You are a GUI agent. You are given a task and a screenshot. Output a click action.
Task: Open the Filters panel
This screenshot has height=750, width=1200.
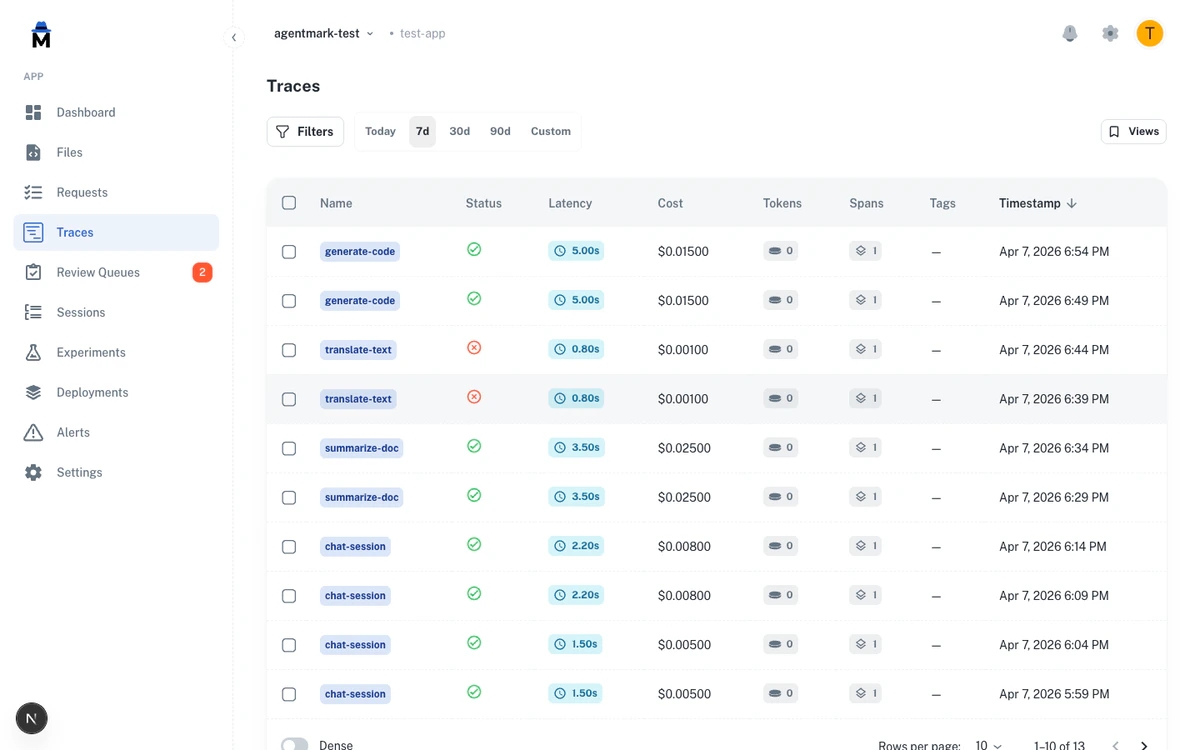[x=305, y=131]
